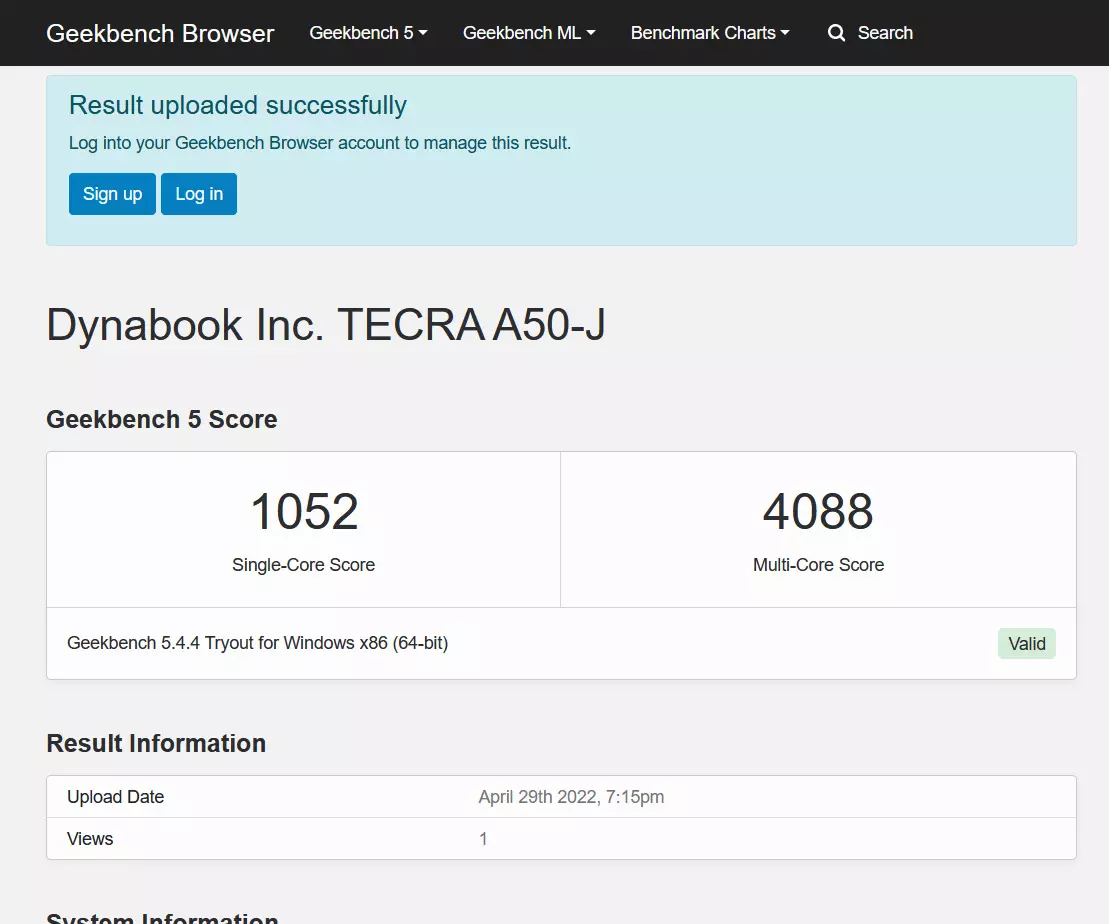Click the Geekbench 5 Score heading
Image resolution: width=1109 pixels, height=924 pixels.
click(162, 420)
